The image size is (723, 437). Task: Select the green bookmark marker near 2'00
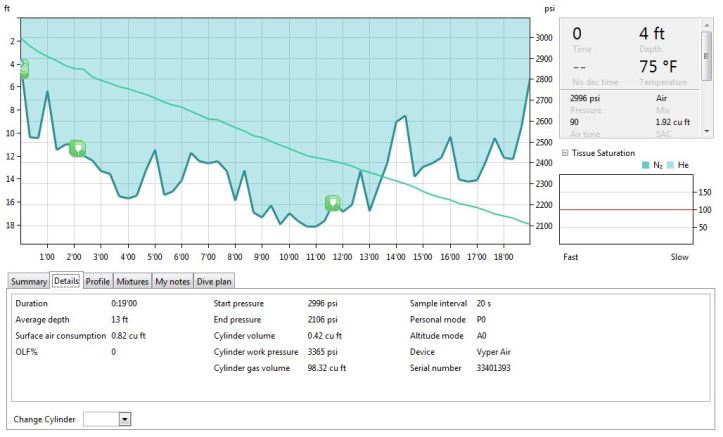coord(77,148)
